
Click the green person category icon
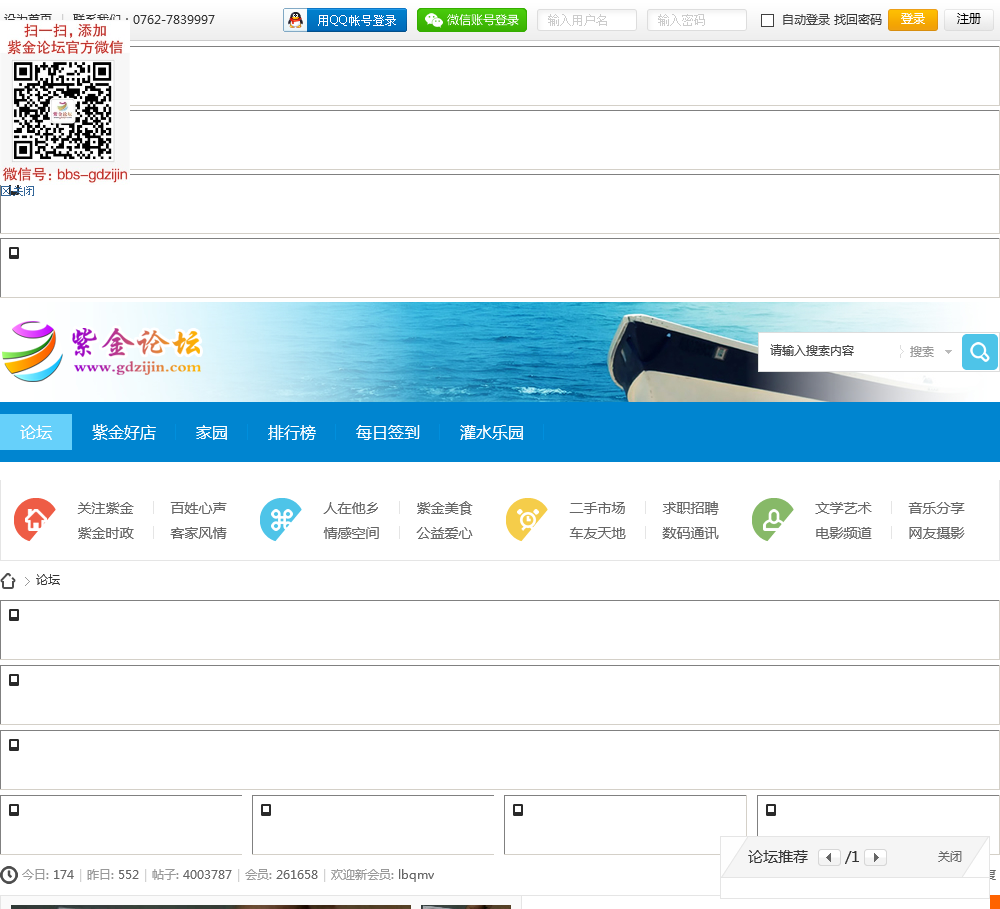tap(772, 520)
